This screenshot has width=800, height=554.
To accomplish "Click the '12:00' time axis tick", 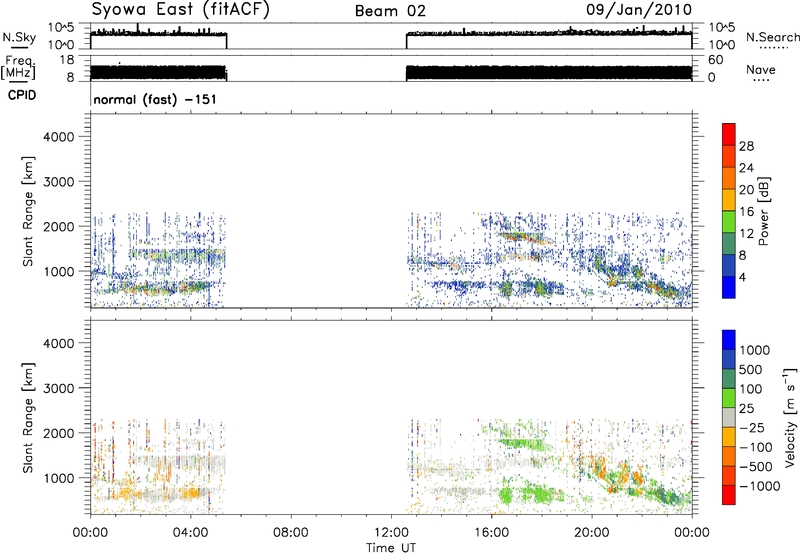I will 391,533.
